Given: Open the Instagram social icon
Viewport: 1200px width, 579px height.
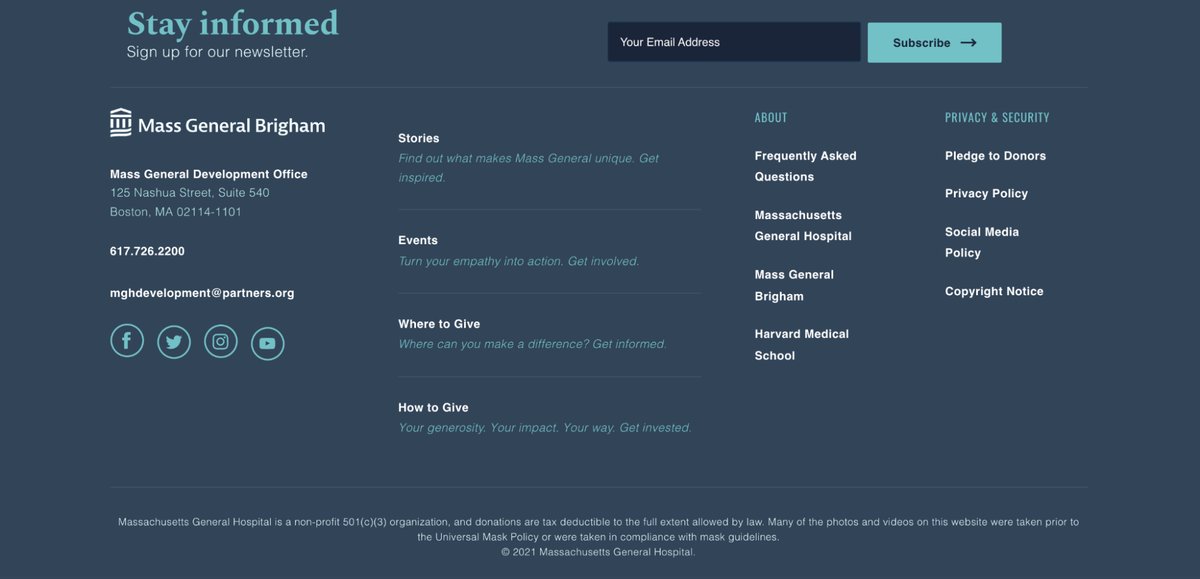Looking at the screenshot, I should (221, 342).
